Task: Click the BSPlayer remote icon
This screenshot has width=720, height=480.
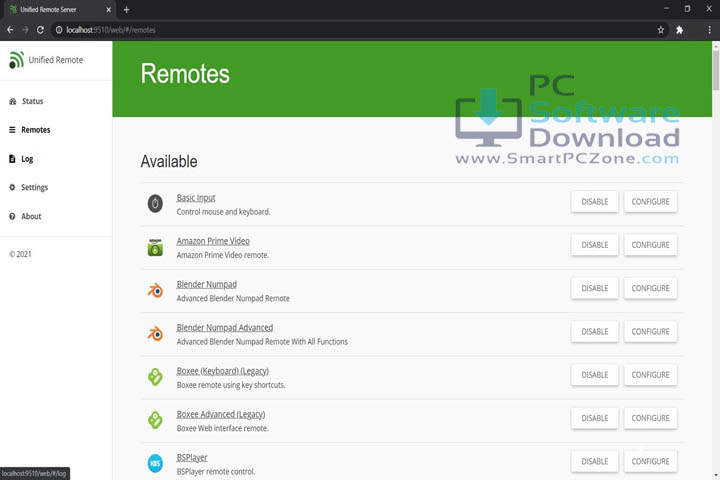Action: click(155, 463)
